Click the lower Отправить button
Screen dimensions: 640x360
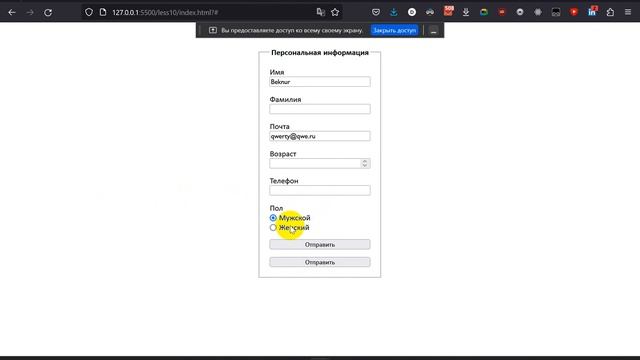(320, 262)
